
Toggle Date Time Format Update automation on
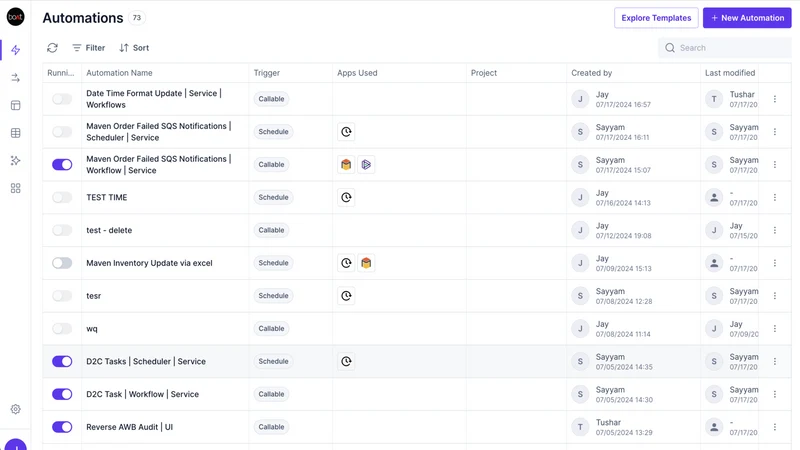(x=62, y=99)
